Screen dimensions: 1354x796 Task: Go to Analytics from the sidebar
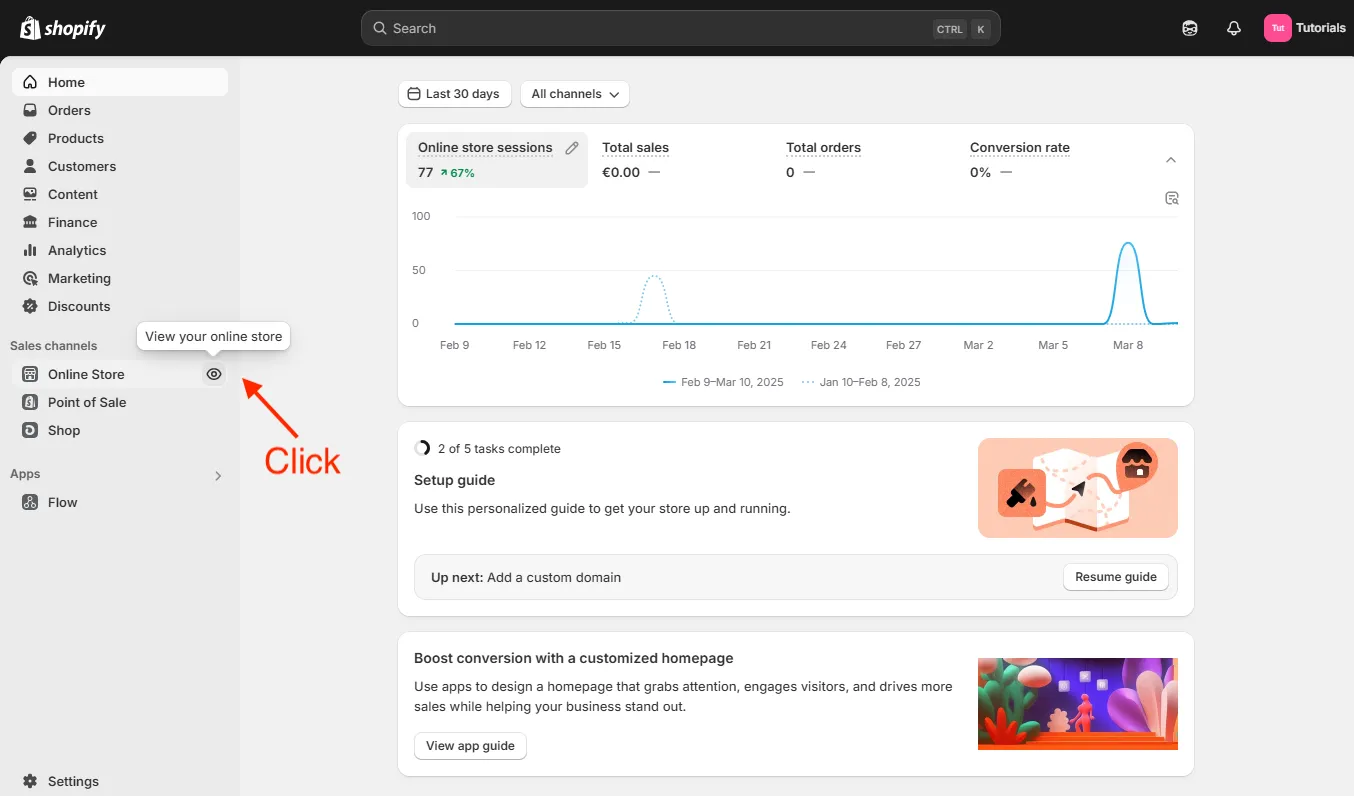pyautogui.click(x=76, y=250)
